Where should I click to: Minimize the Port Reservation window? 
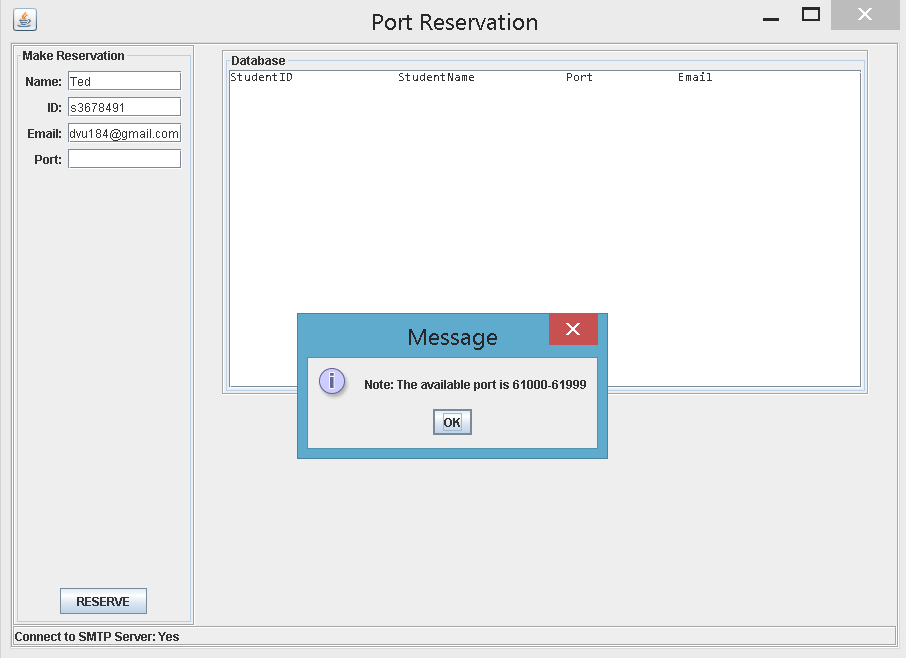pyautogui.click(x=771, y=18)
